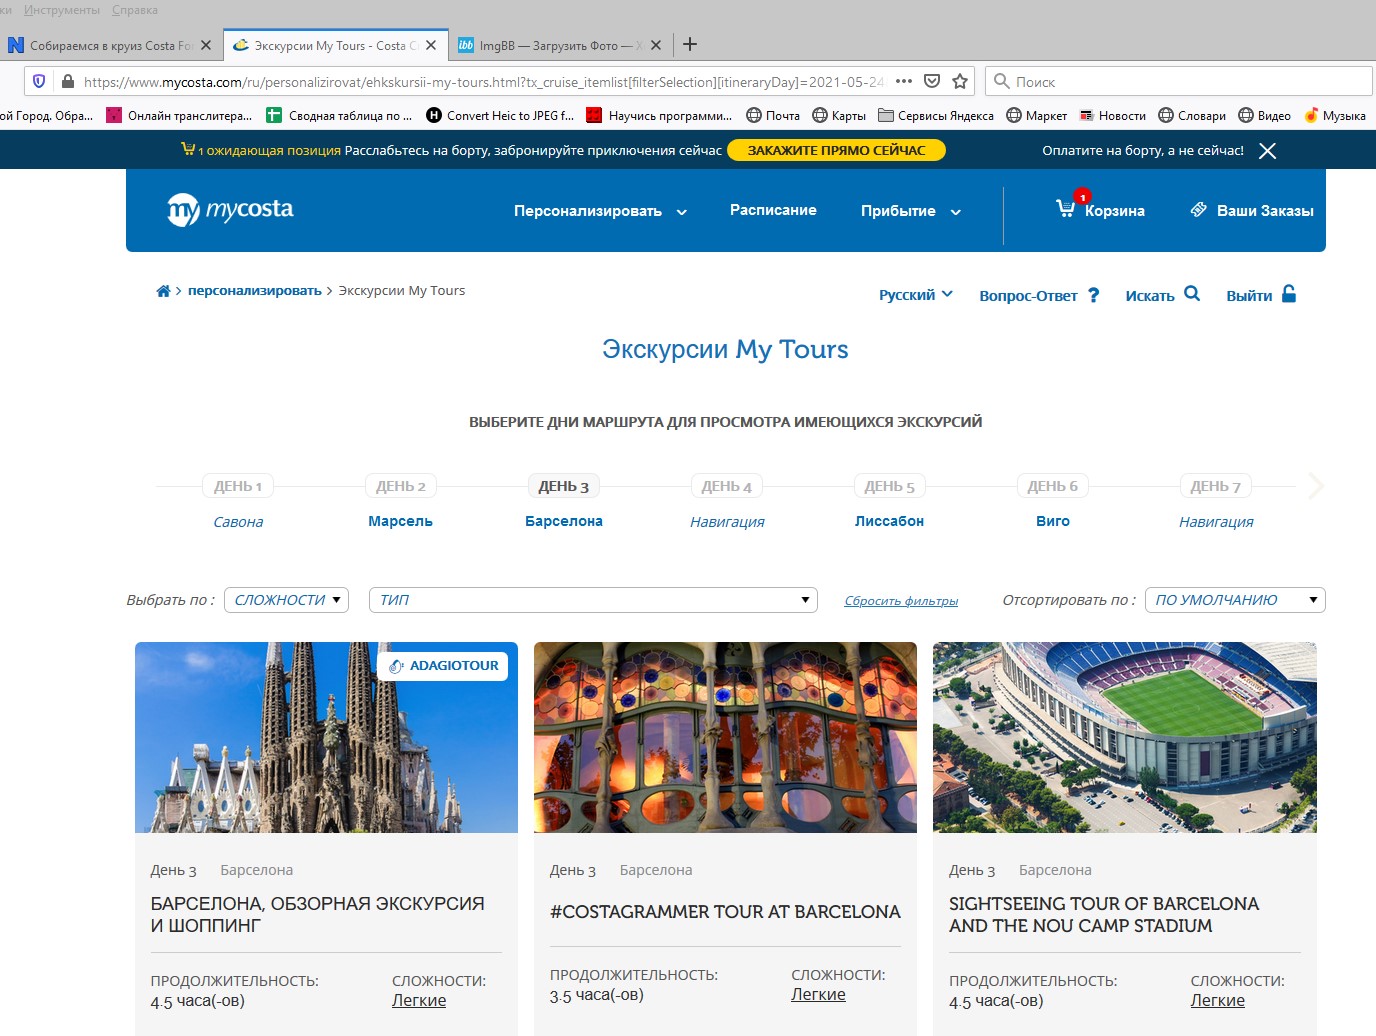Viewport: 1376px width, 1036px height.
Task: Click the home breadcrumb icon
Action: click(163, 291)
